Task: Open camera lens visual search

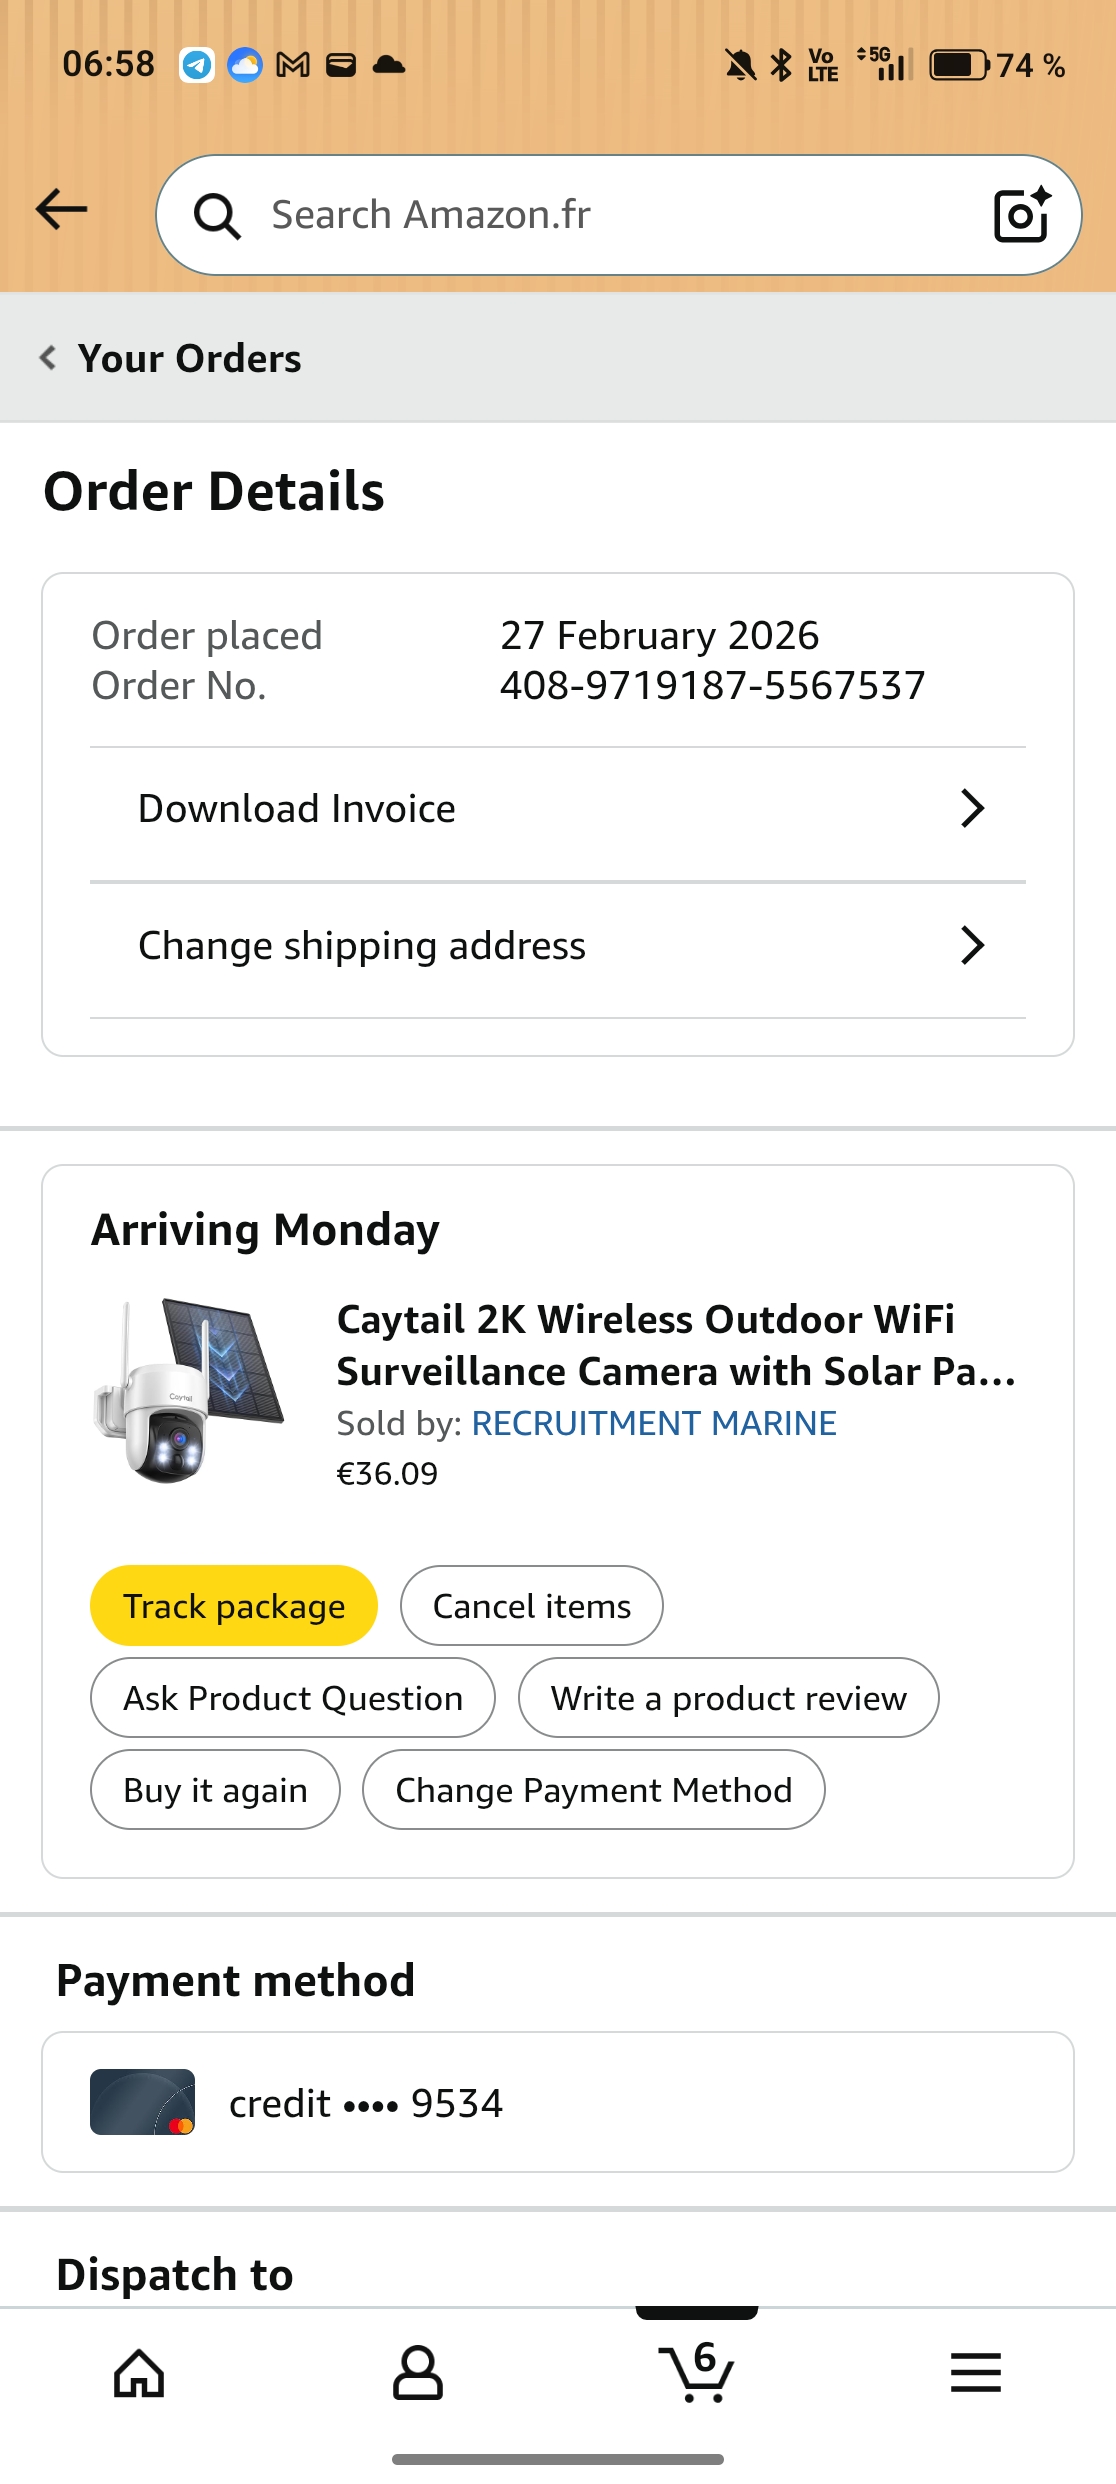Action: coord(1021,214)
